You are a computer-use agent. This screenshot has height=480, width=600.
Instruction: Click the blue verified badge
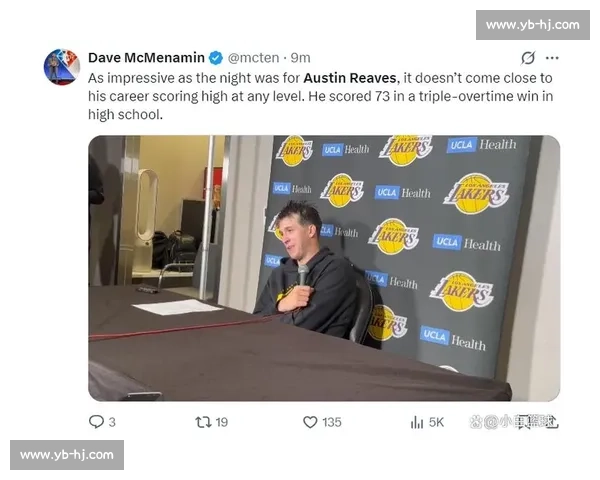coord(216,58)
